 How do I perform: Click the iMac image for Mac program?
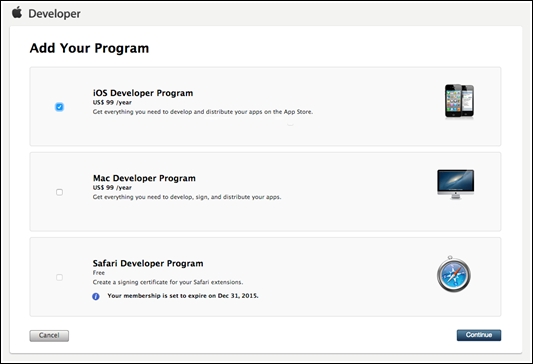tap(455, 184)
